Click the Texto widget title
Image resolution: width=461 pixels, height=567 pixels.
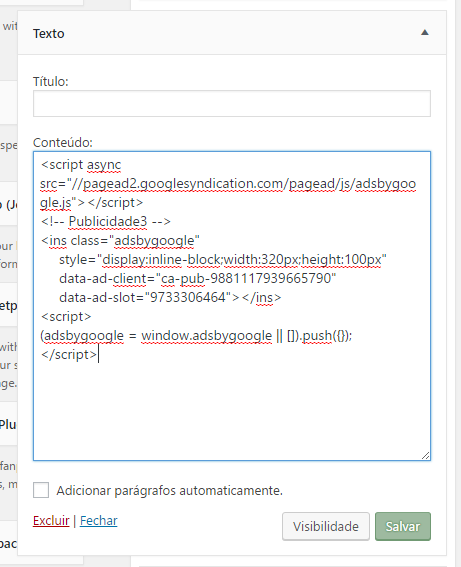(49, 34)
